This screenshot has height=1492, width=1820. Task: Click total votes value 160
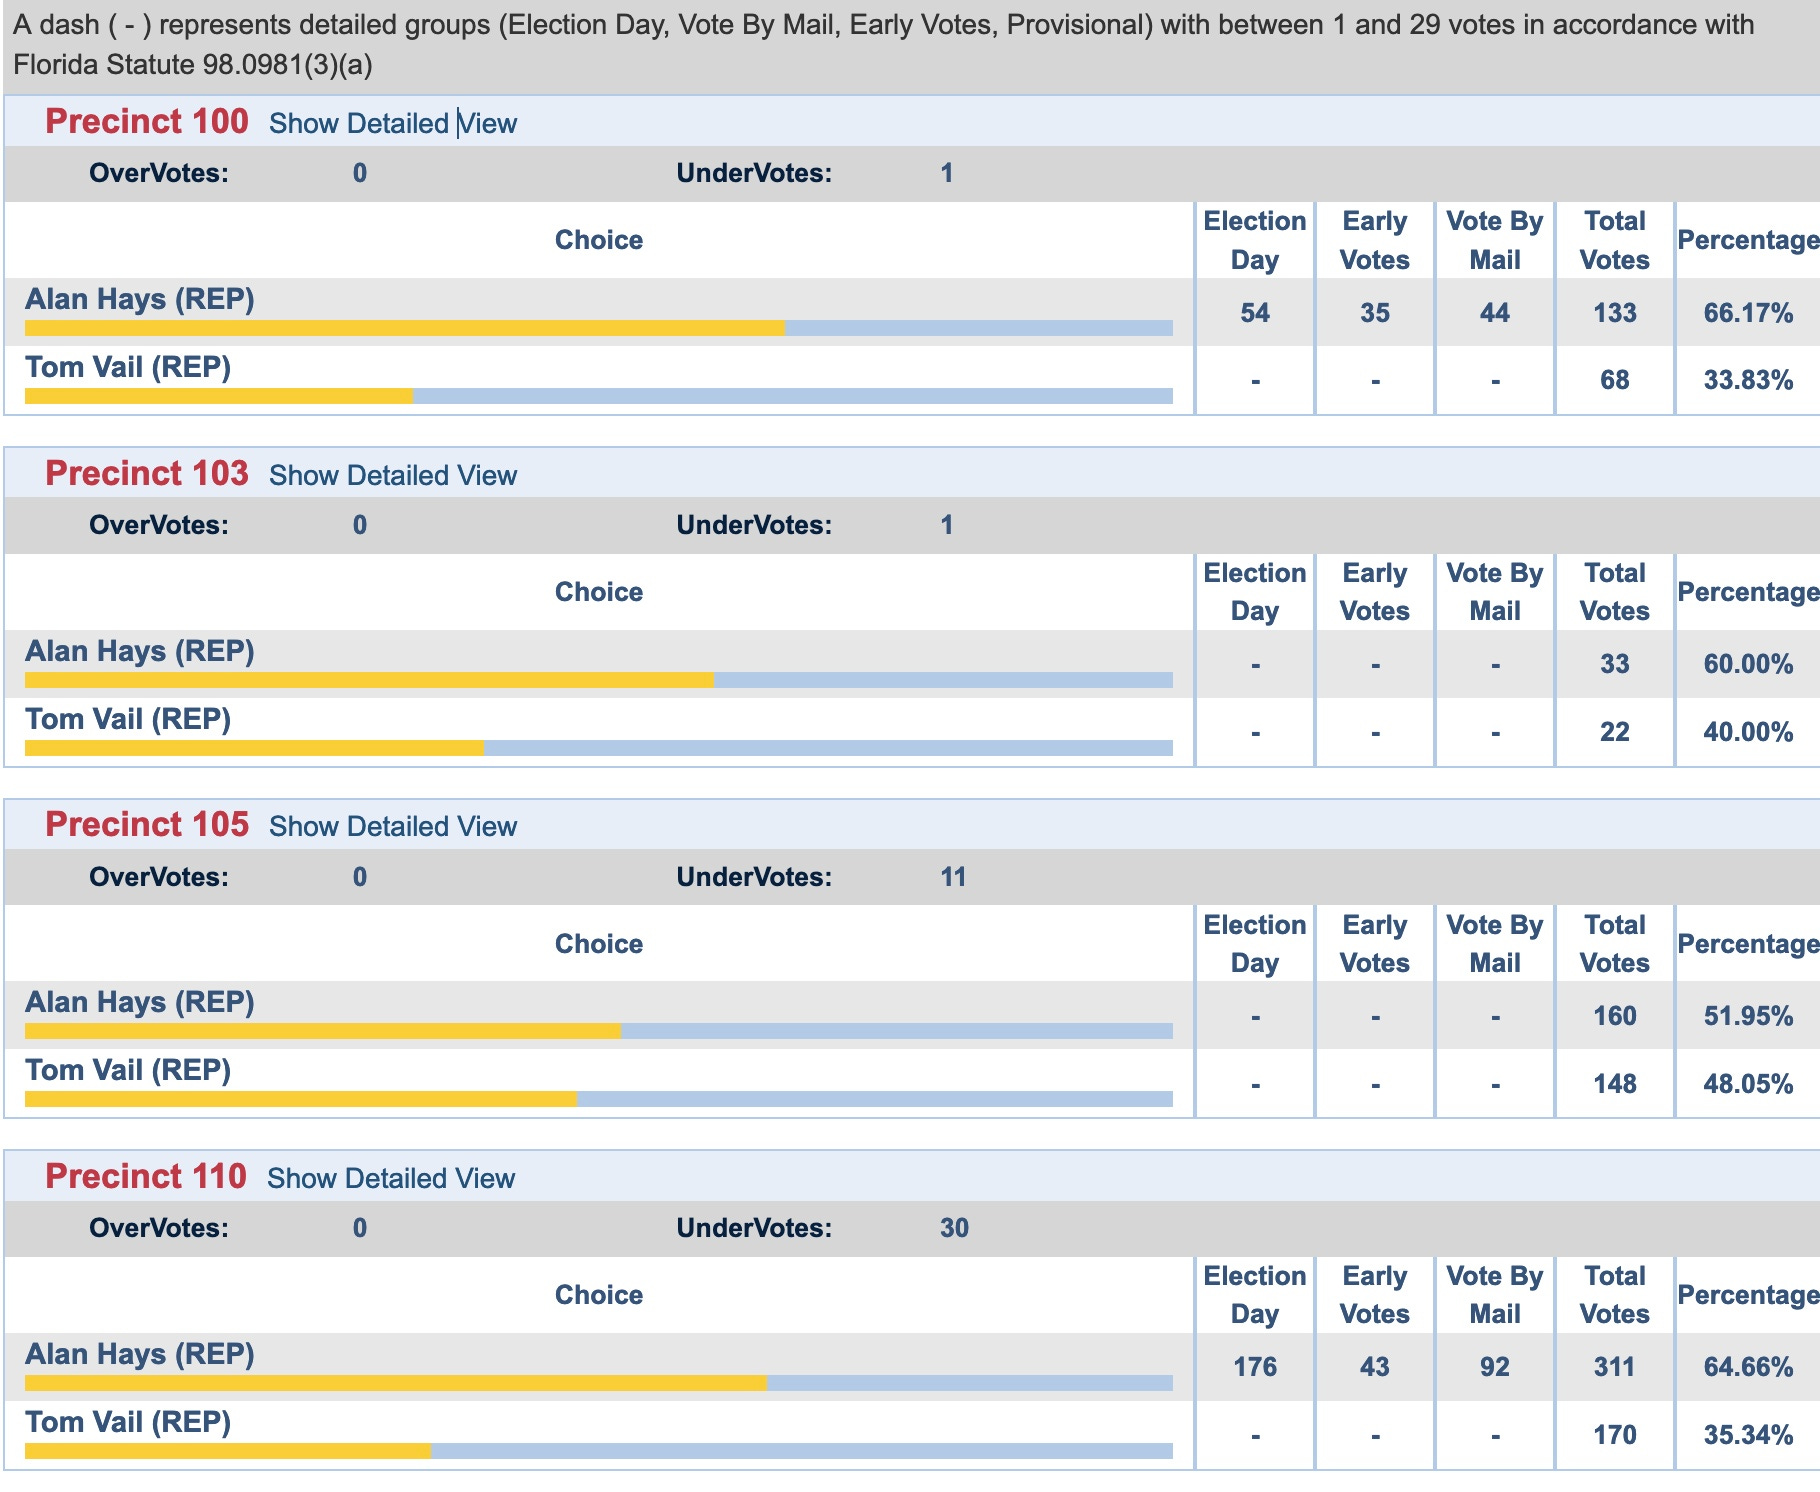tap(1615, 1016)
